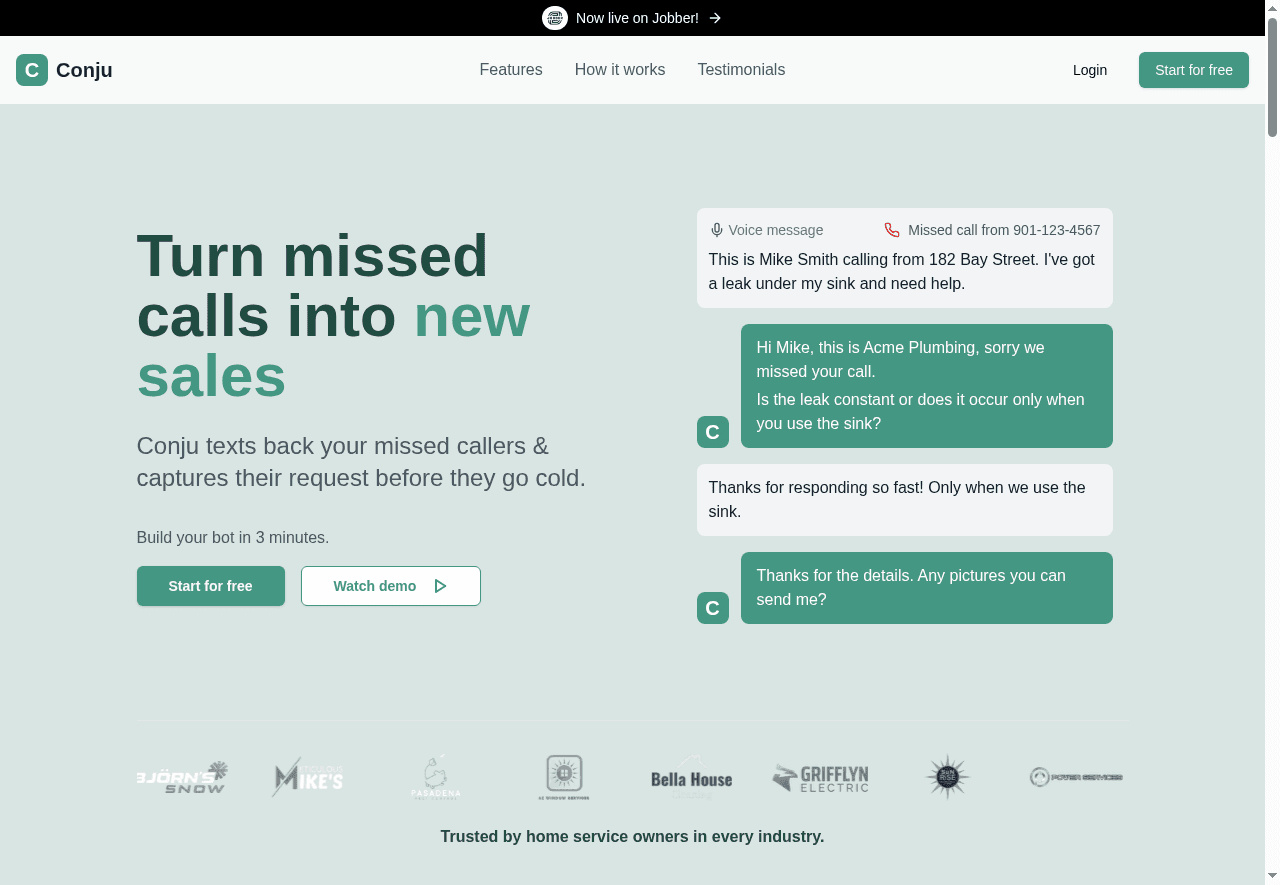Click the Bjorn's Snow logo
The height and width of the screenshot is (885, 1280).
183,777
